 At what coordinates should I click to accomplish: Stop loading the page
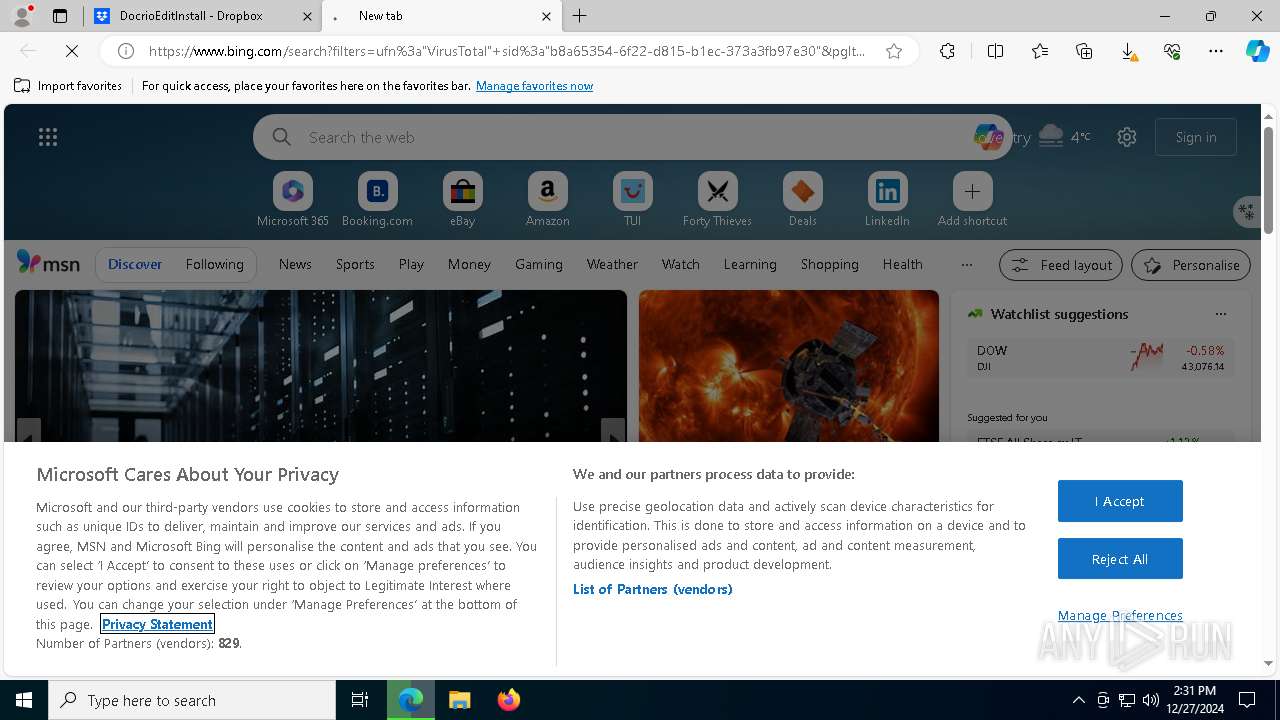(x=72, y=51)
